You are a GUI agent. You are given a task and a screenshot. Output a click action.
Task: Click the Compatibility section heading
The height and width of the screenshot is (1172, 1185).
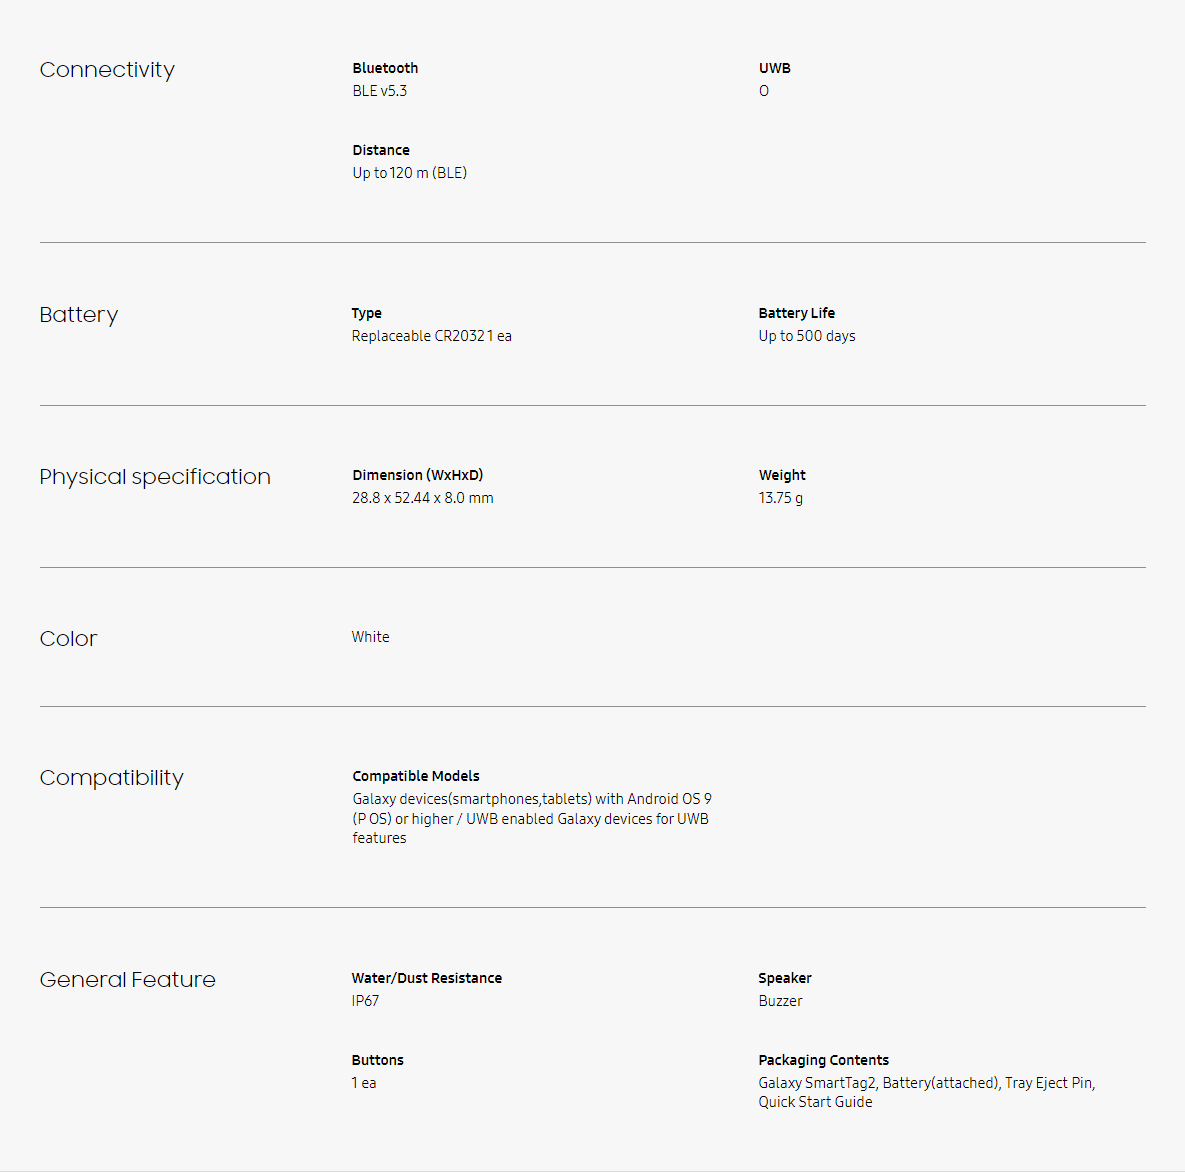point(112,778)
